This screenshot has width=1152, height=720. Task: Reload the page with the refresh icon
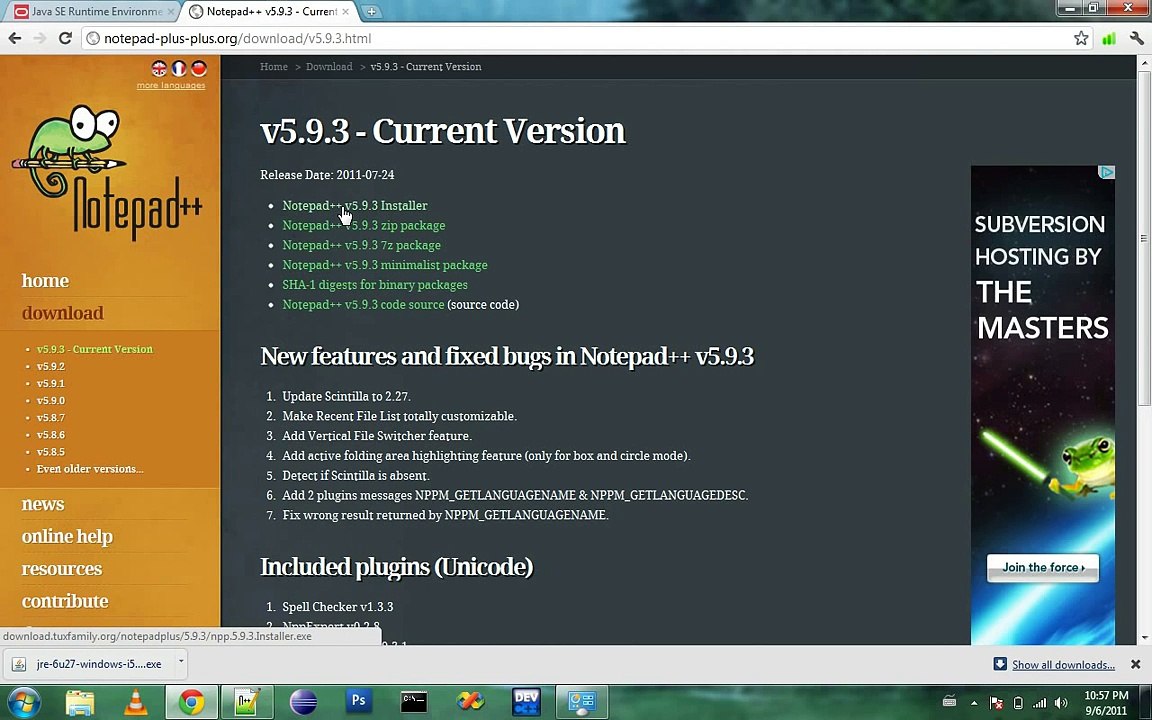(65, 38)
